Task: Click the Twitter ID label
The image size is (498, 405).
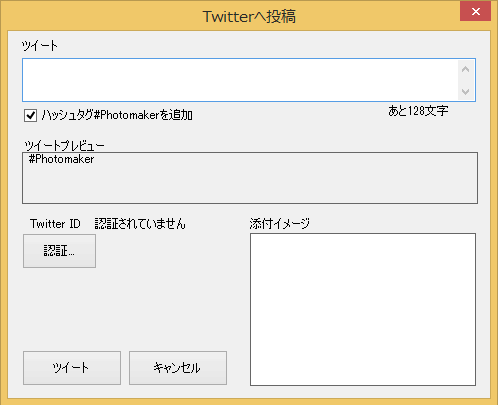Action: pyautogui.click(x=55, y=224)
